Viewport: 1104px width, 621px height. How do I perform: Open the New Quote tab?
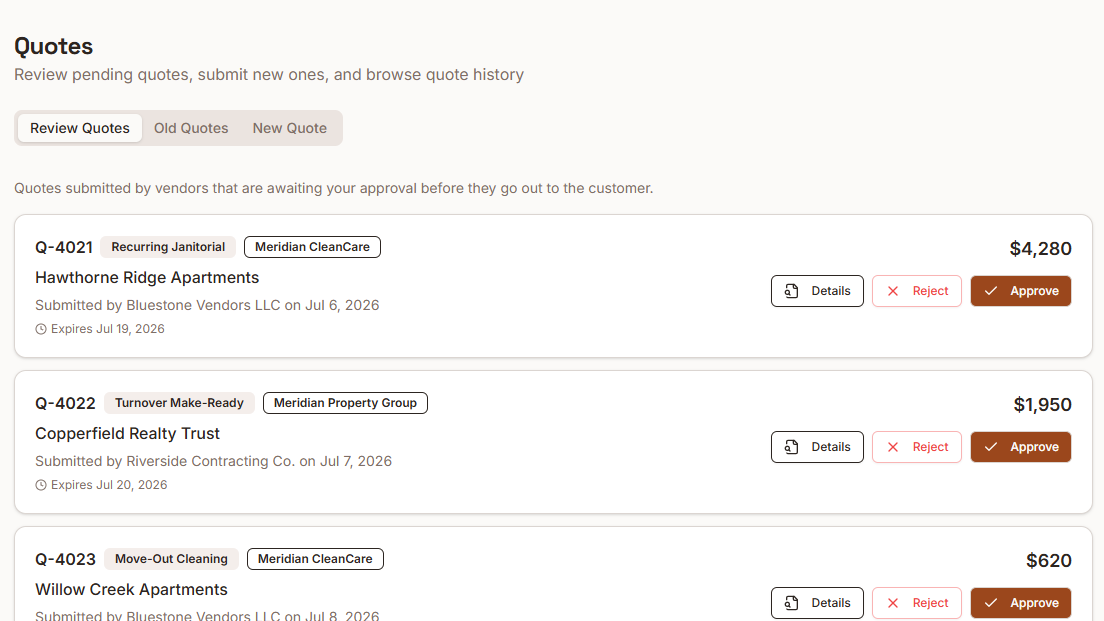pos(289,128)
